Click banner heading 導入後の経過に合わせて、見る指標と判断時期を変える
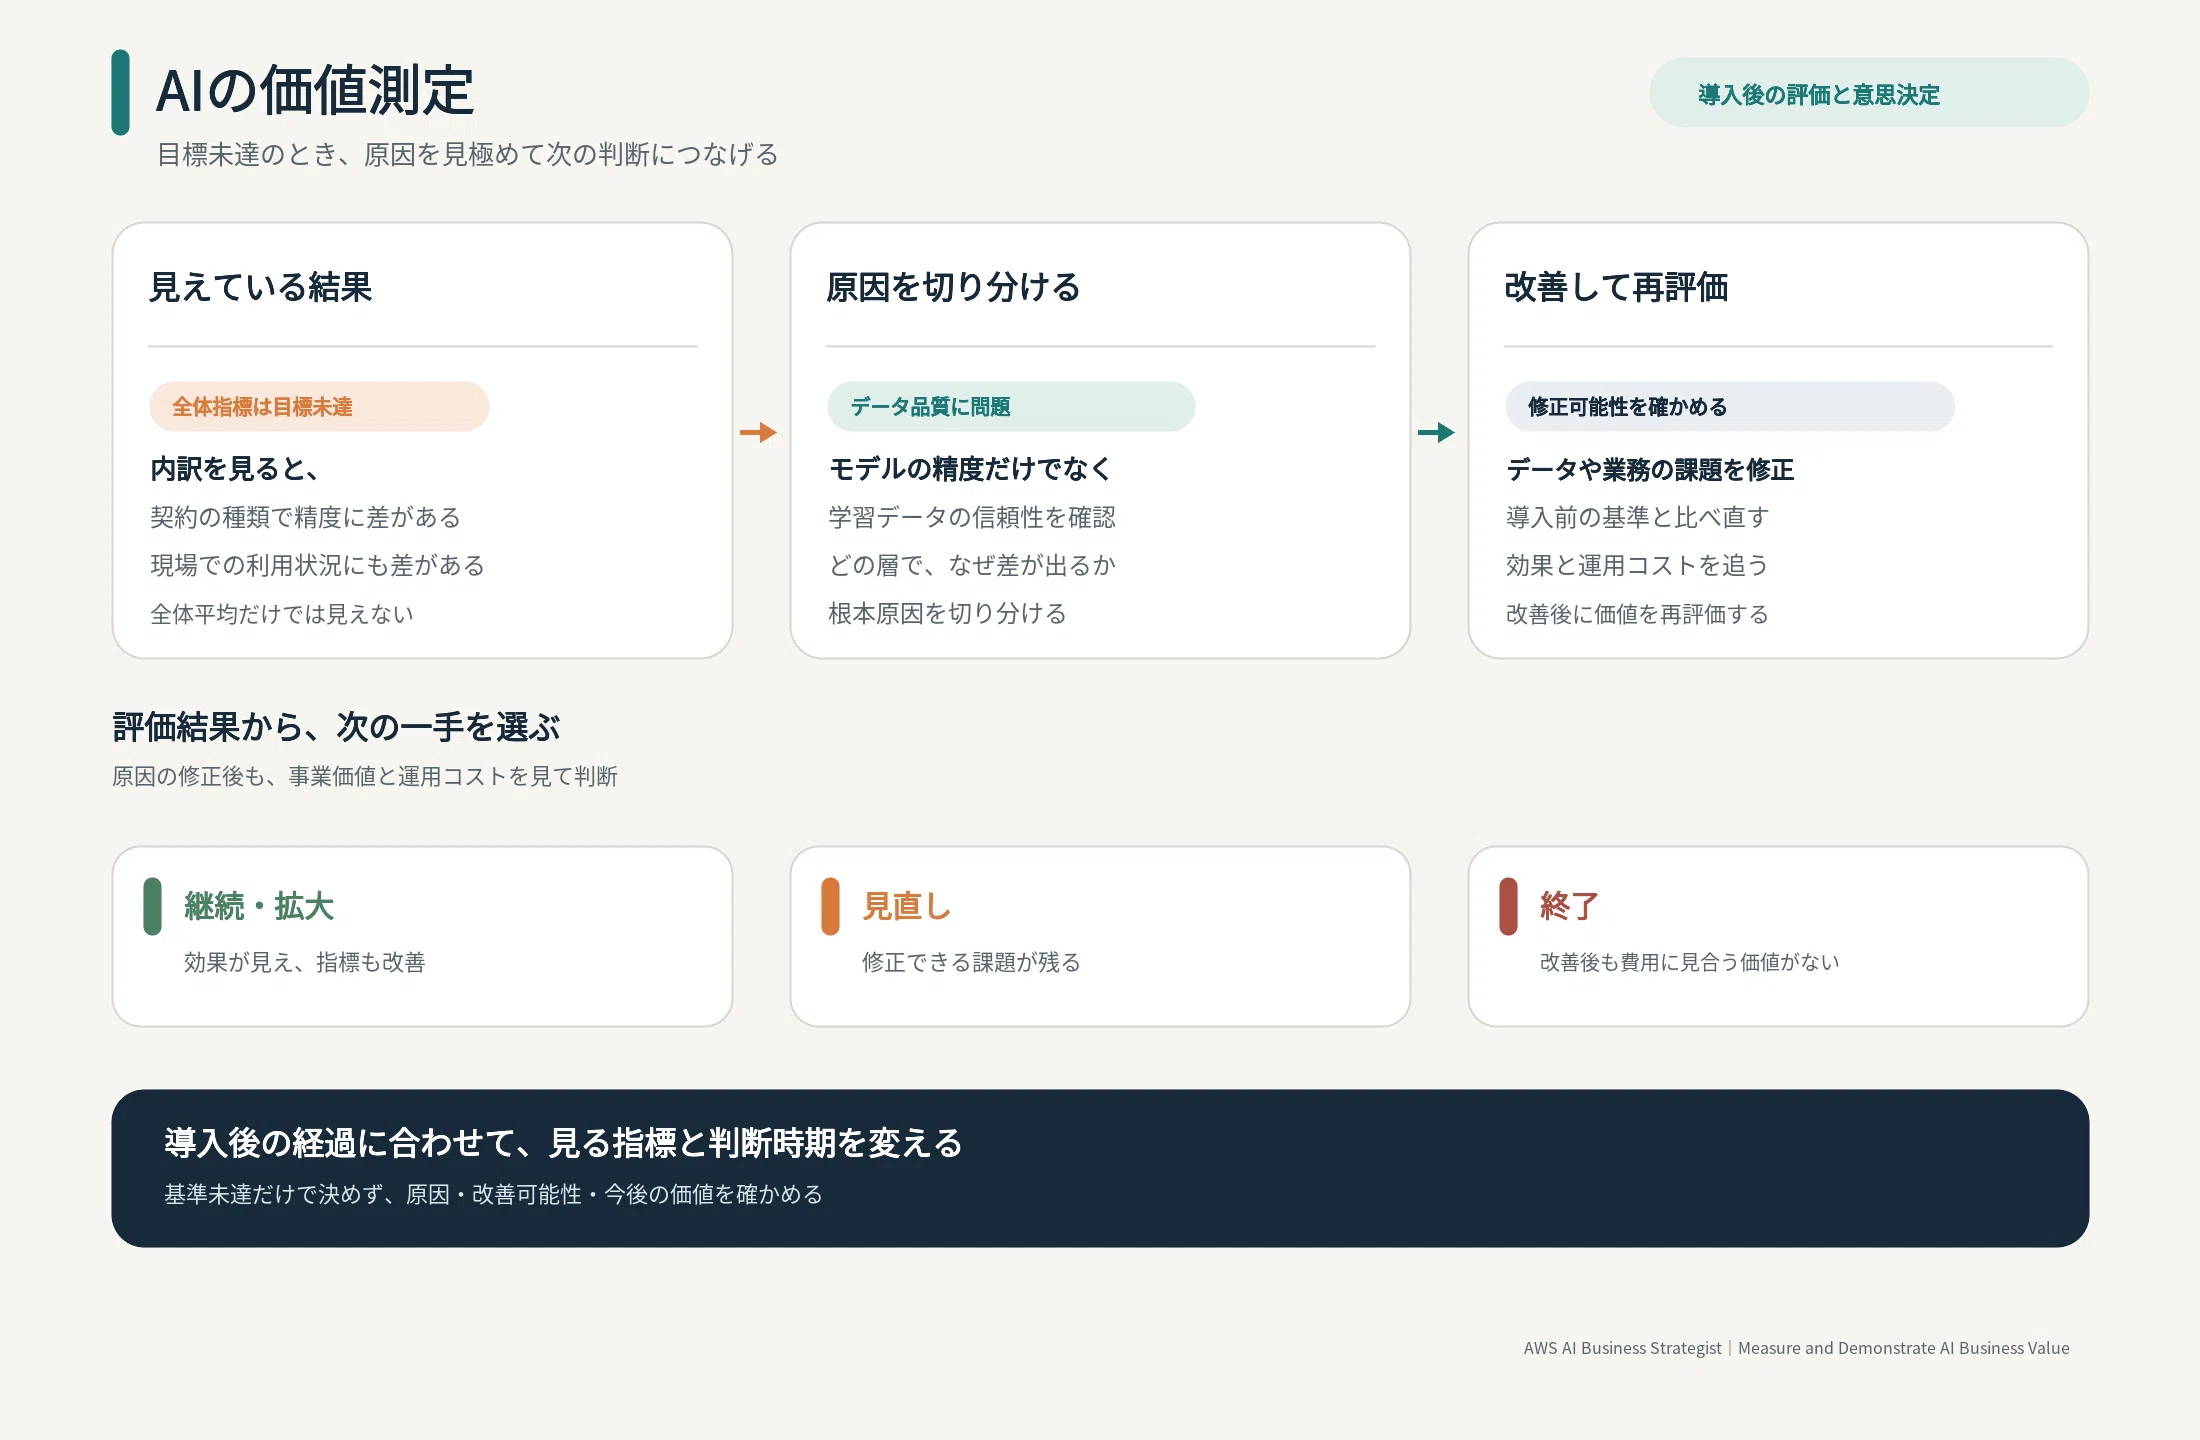 tap(563, 1143)
